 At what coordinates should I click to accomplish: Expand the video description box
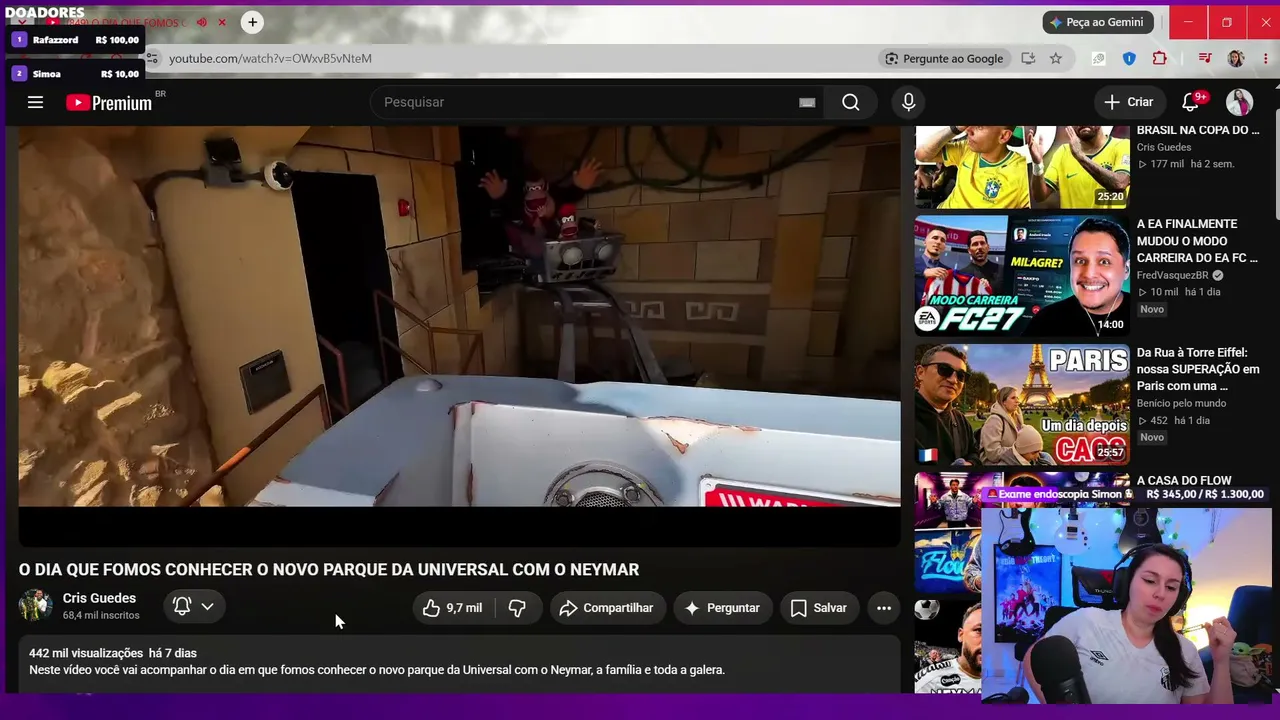coord(459,662)
